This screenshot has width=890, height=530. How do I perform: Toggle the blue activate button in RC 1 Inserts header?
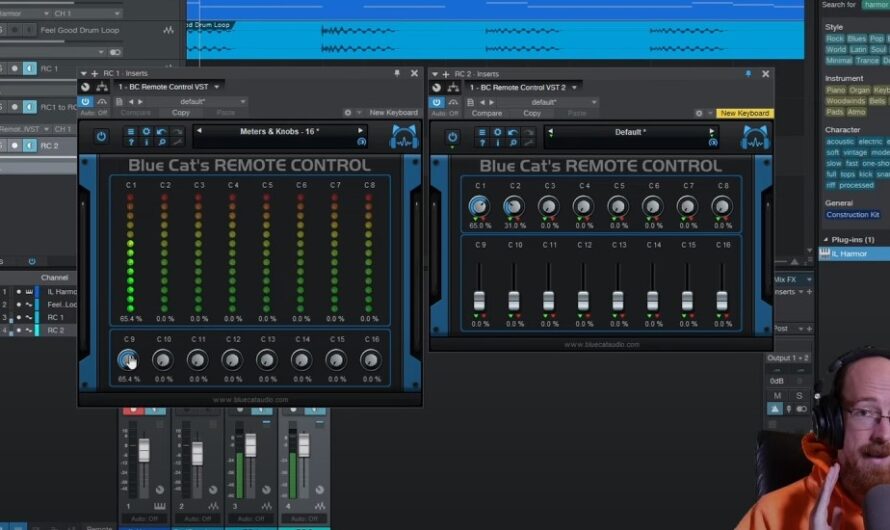pyautogui.click(x=85, y=102)
